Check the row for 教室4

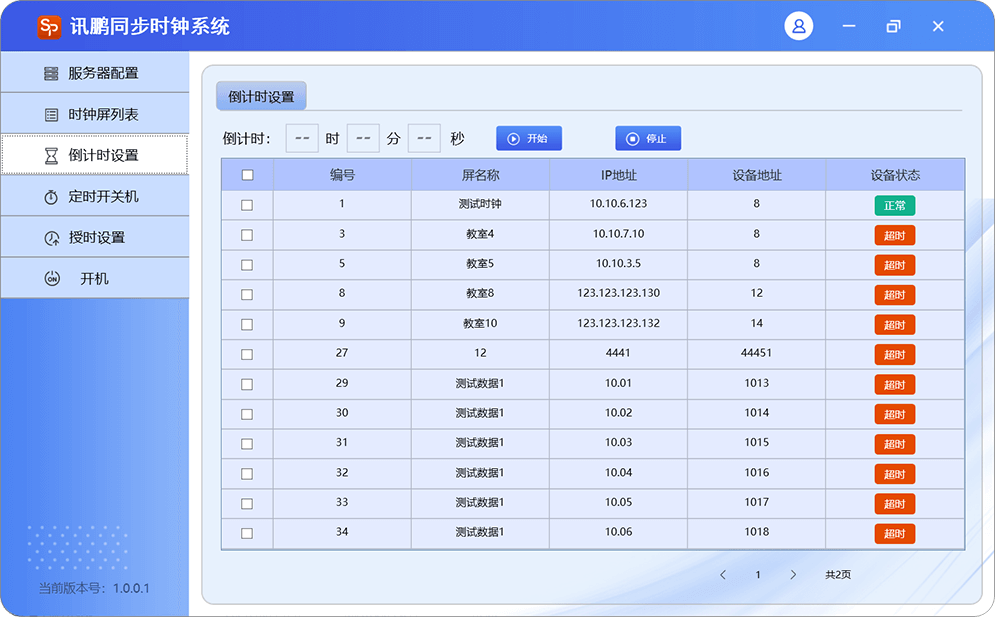tap(247, 235)
